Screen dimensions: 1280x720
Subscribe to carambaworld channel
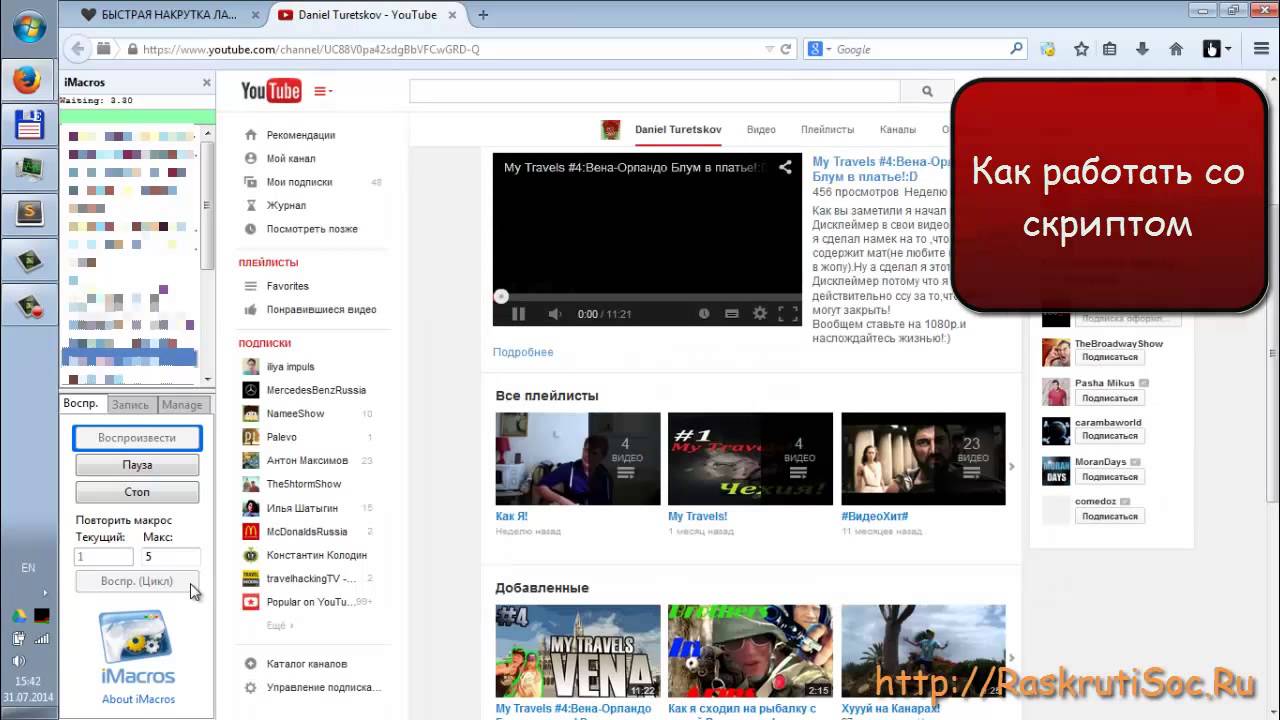(1109, 436)
